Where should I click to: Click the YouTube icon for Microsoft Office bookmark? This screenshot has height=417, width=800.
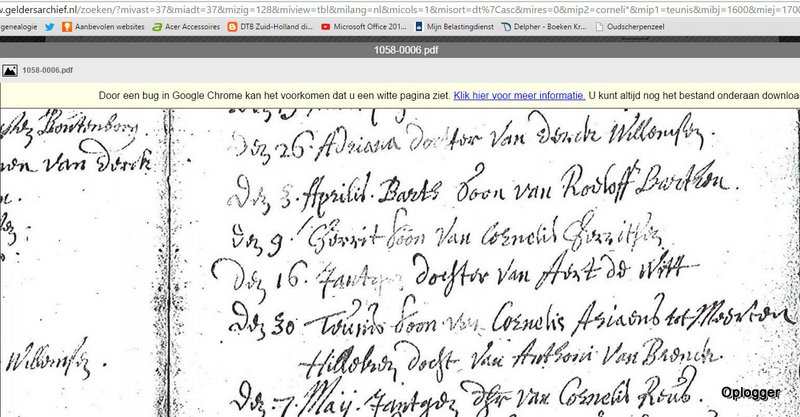pos(326,27)
